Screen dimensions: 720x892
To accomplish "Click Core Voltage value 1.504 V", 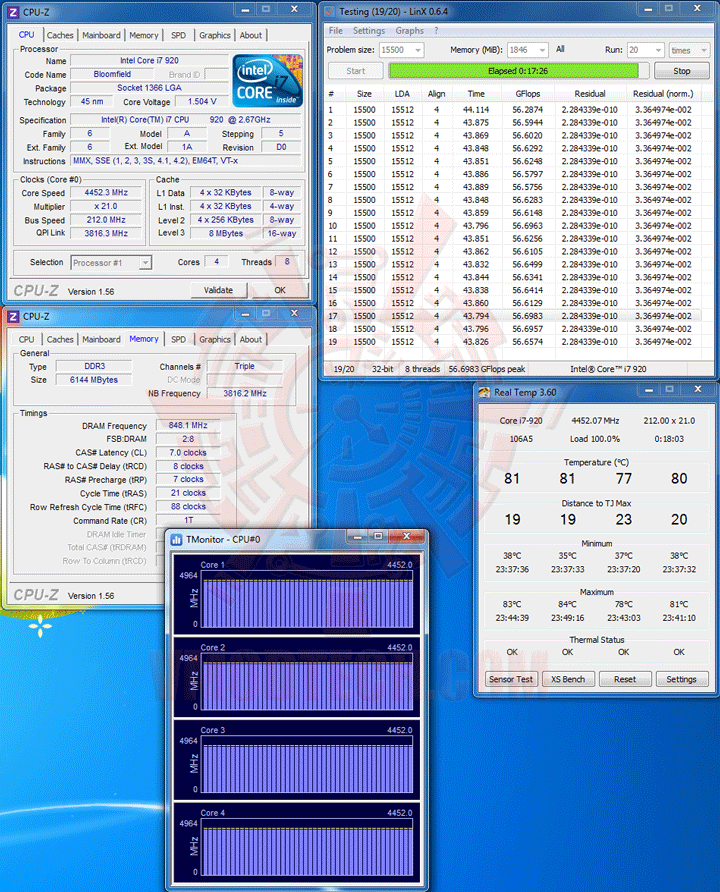I will tap(202, 102).
